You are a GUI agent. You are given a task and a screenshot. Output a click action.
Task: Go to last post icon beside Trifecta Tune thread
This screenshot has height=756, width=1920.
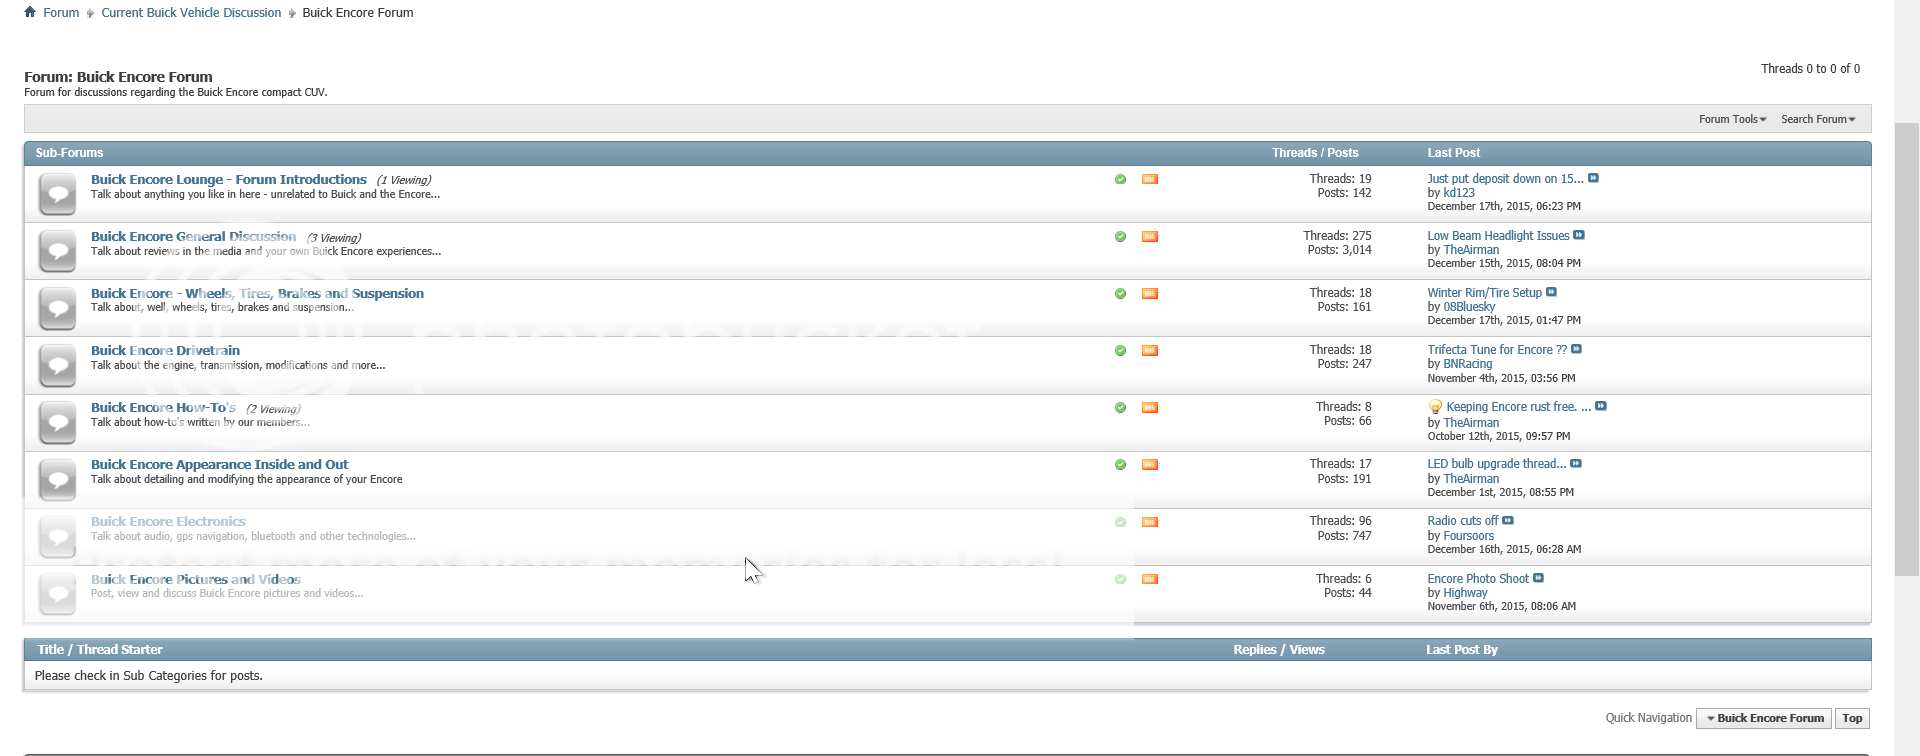tap(1577, 349)
